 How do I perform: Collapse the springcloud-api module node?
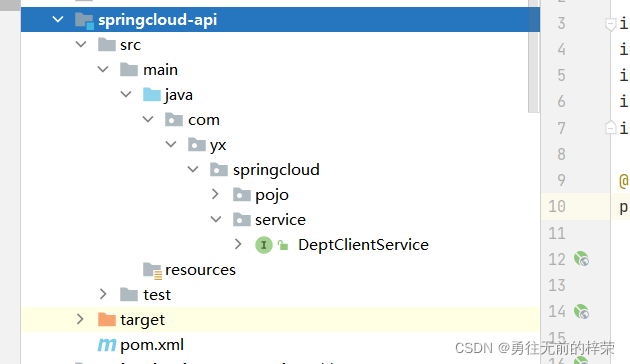pos(58,19)
